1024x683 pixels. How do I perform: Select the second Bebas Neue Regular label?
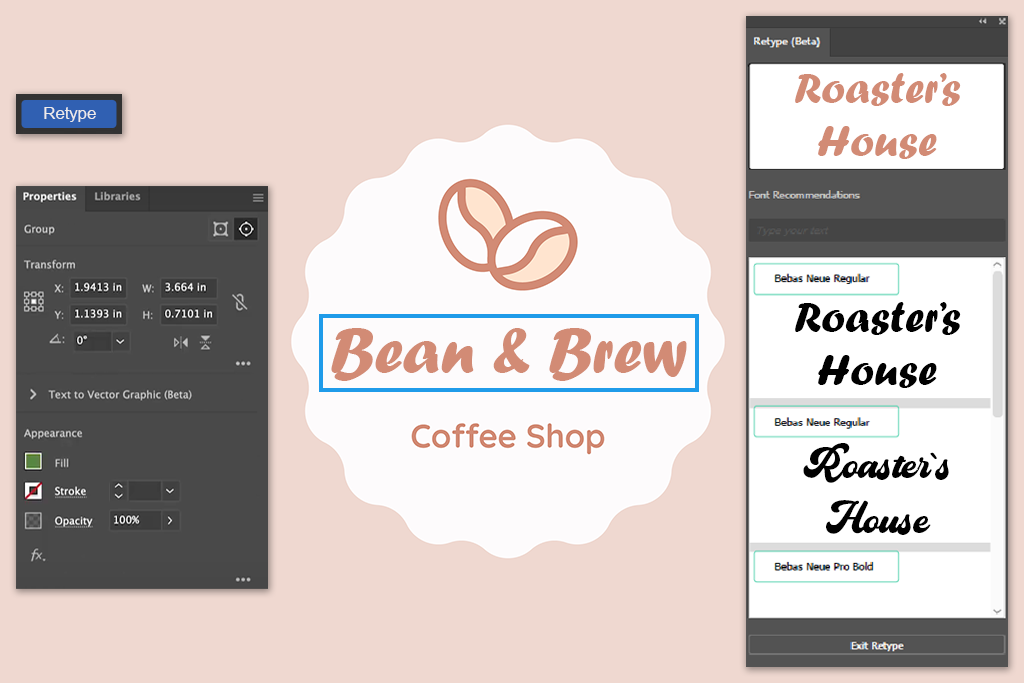click(826, 422)
